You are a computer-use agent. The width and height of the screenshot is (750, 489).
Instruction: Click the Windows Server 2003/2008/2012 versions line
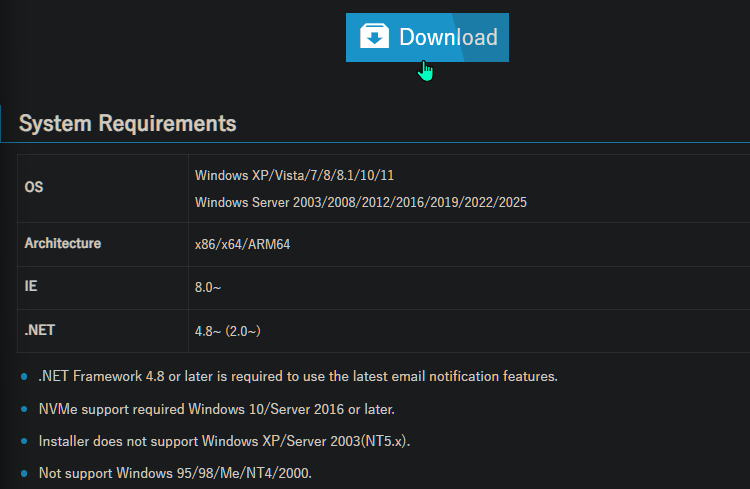tap(360, 202)
